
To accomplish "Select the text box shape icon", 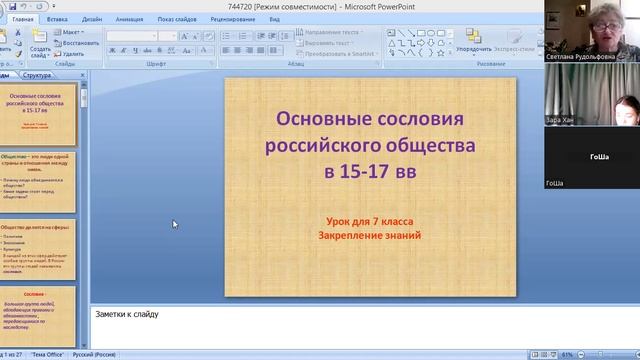I will click(x=391, y=33).
